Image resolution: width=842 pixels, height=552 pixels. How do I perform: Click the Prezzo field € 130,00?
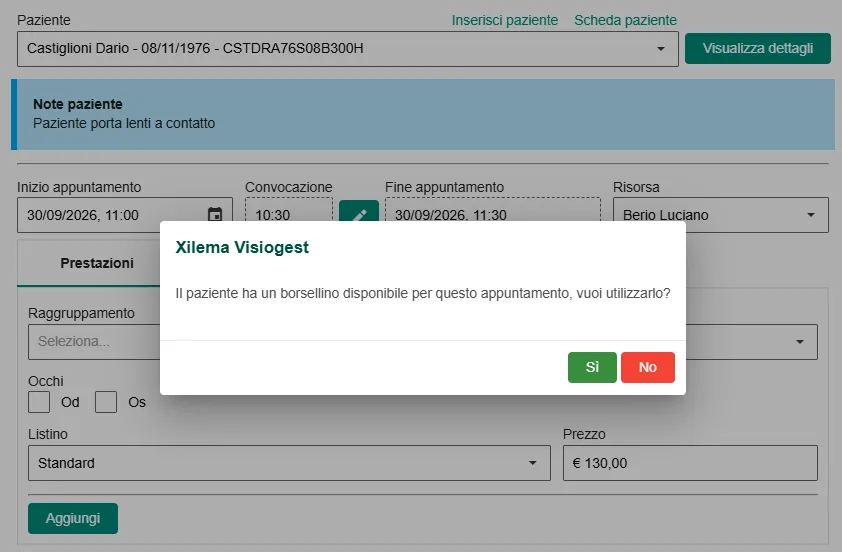[x=690, y=463]
